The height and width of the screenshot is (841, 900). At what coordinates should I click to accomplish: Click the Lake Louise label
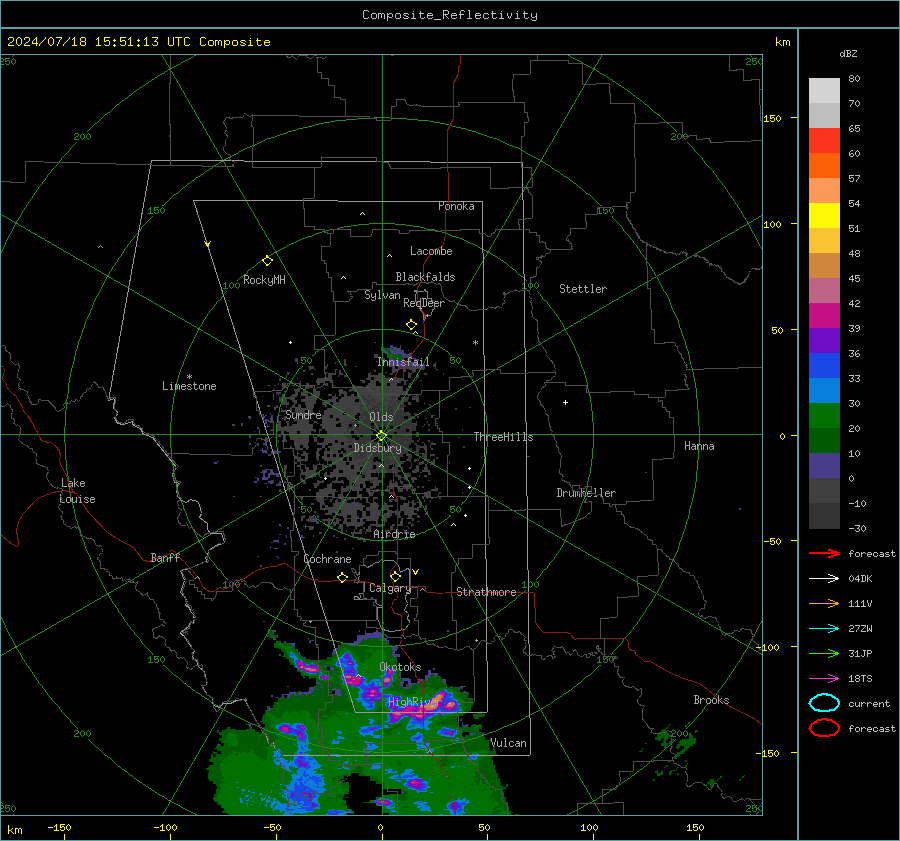coord(77,491)
